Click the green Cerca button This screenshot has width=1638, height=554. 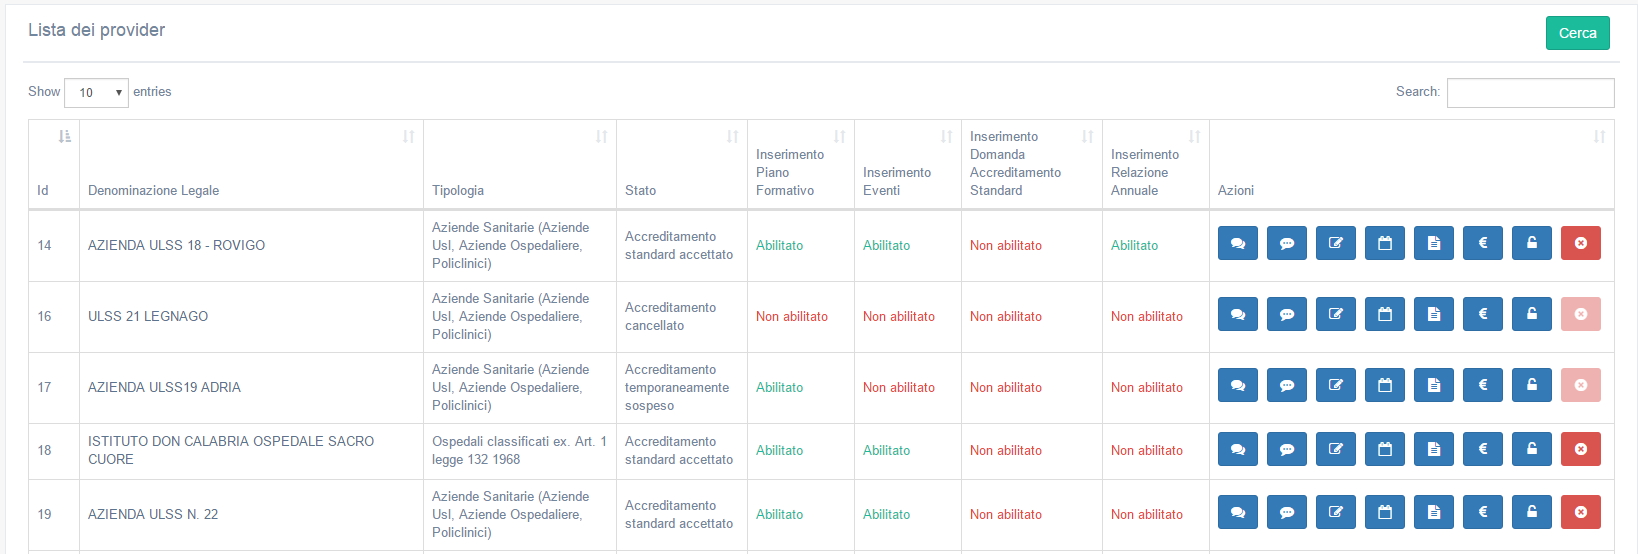[x=1577, y=33]
